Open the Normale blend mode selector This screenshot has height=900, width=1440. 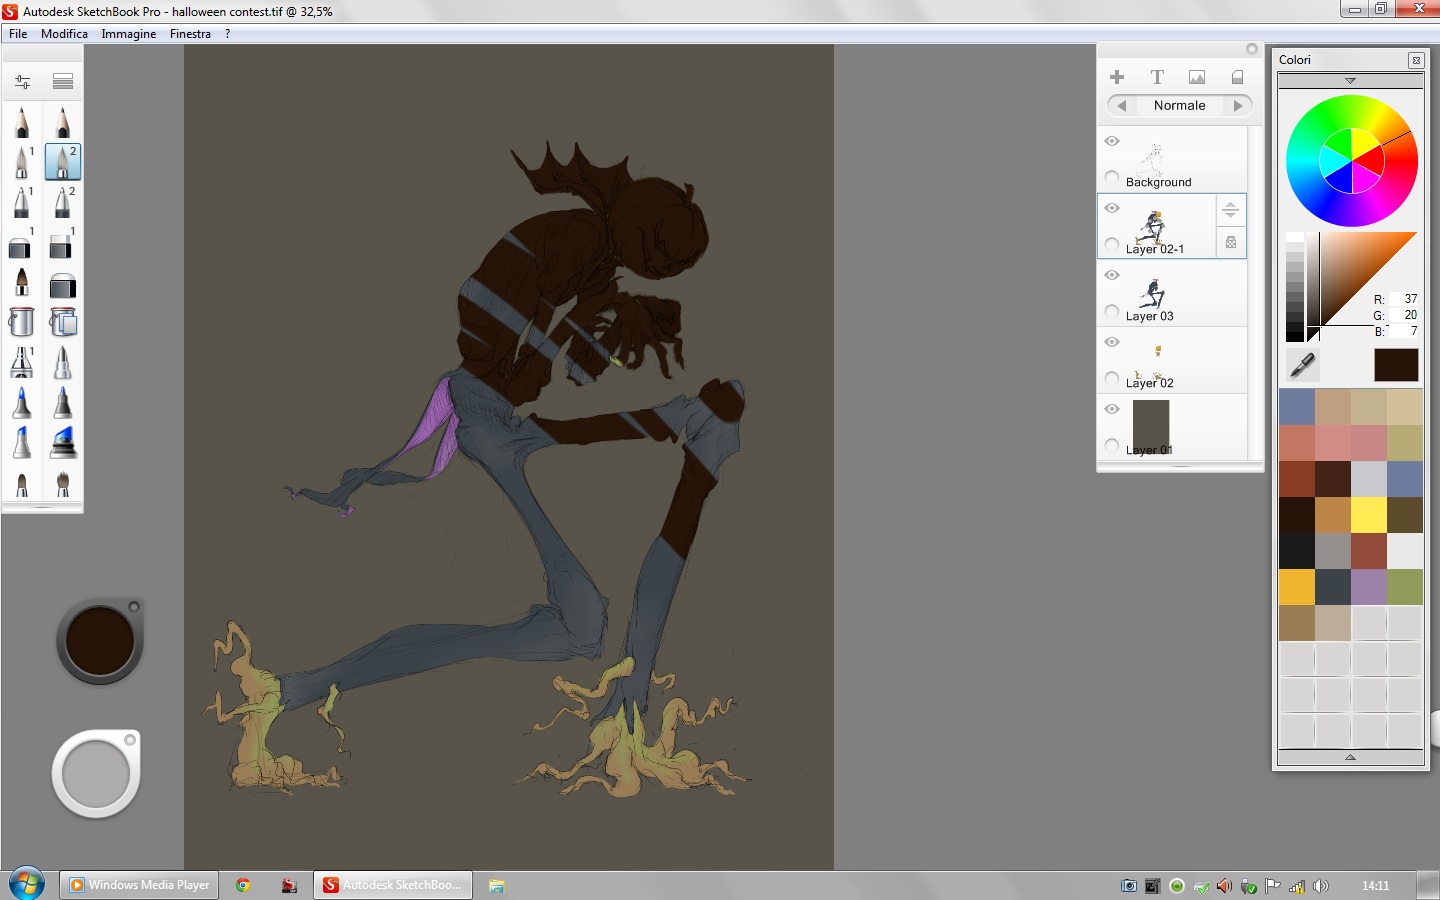pyautogui.click(x=1180, y=105)
